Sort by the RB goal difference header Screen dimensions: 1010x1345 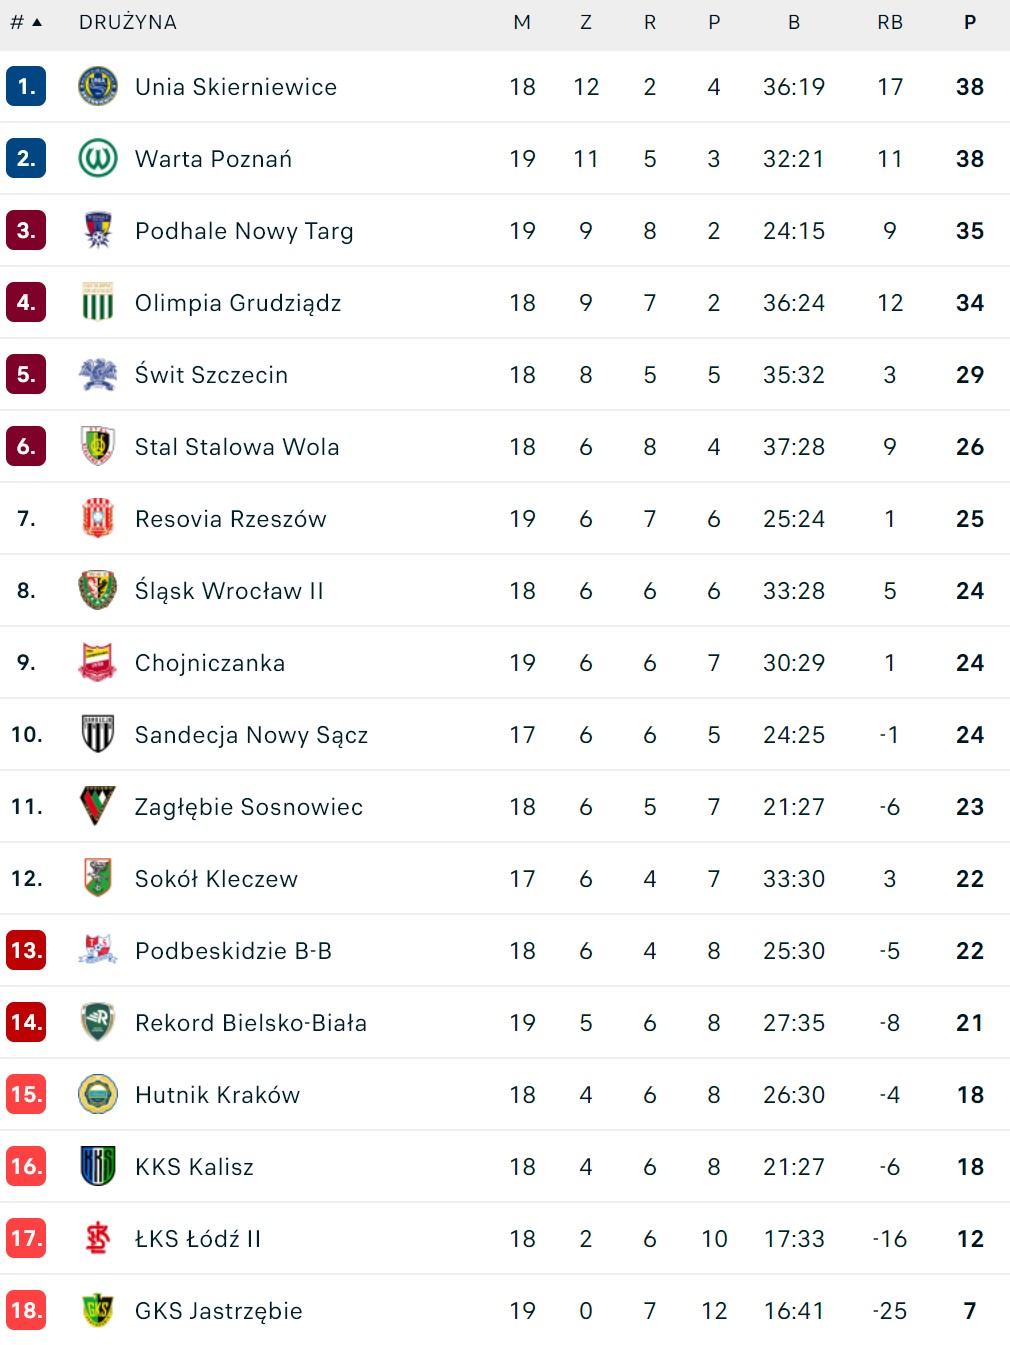[x=890, y=22]
